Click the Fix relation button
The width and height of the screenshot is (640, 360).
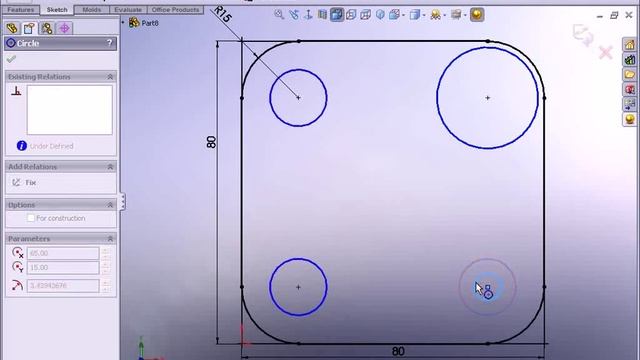tap(24, 182)
